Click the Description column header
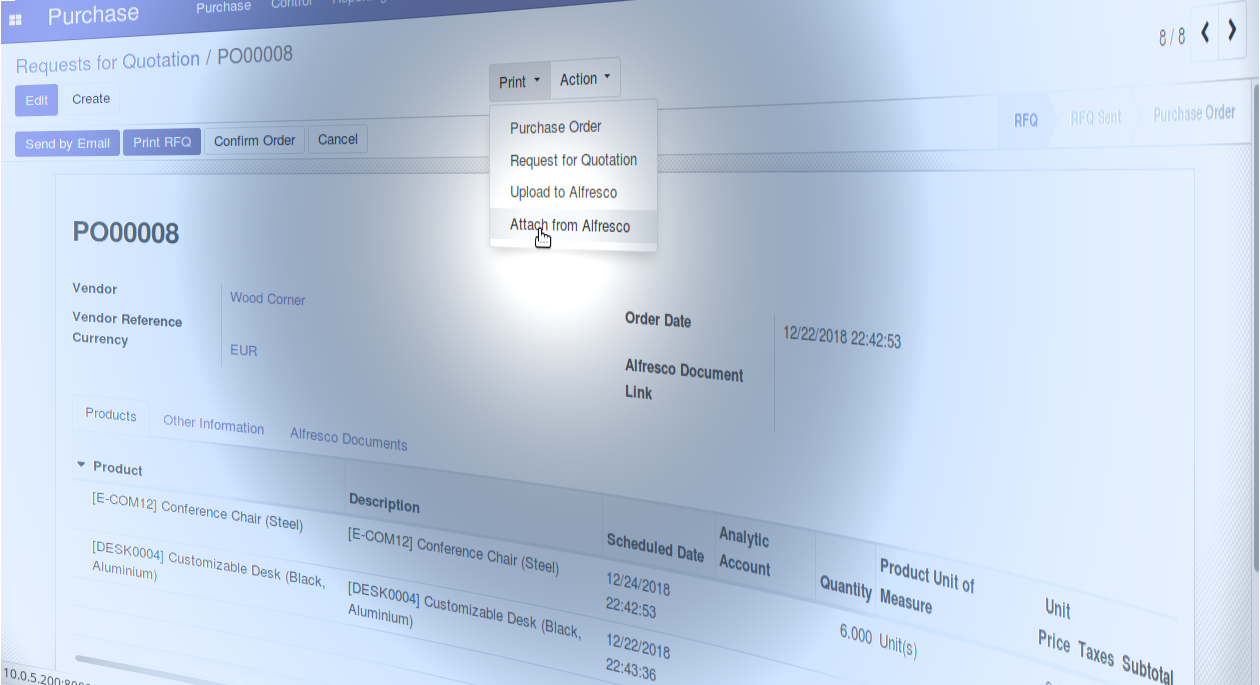 (384, 503)
